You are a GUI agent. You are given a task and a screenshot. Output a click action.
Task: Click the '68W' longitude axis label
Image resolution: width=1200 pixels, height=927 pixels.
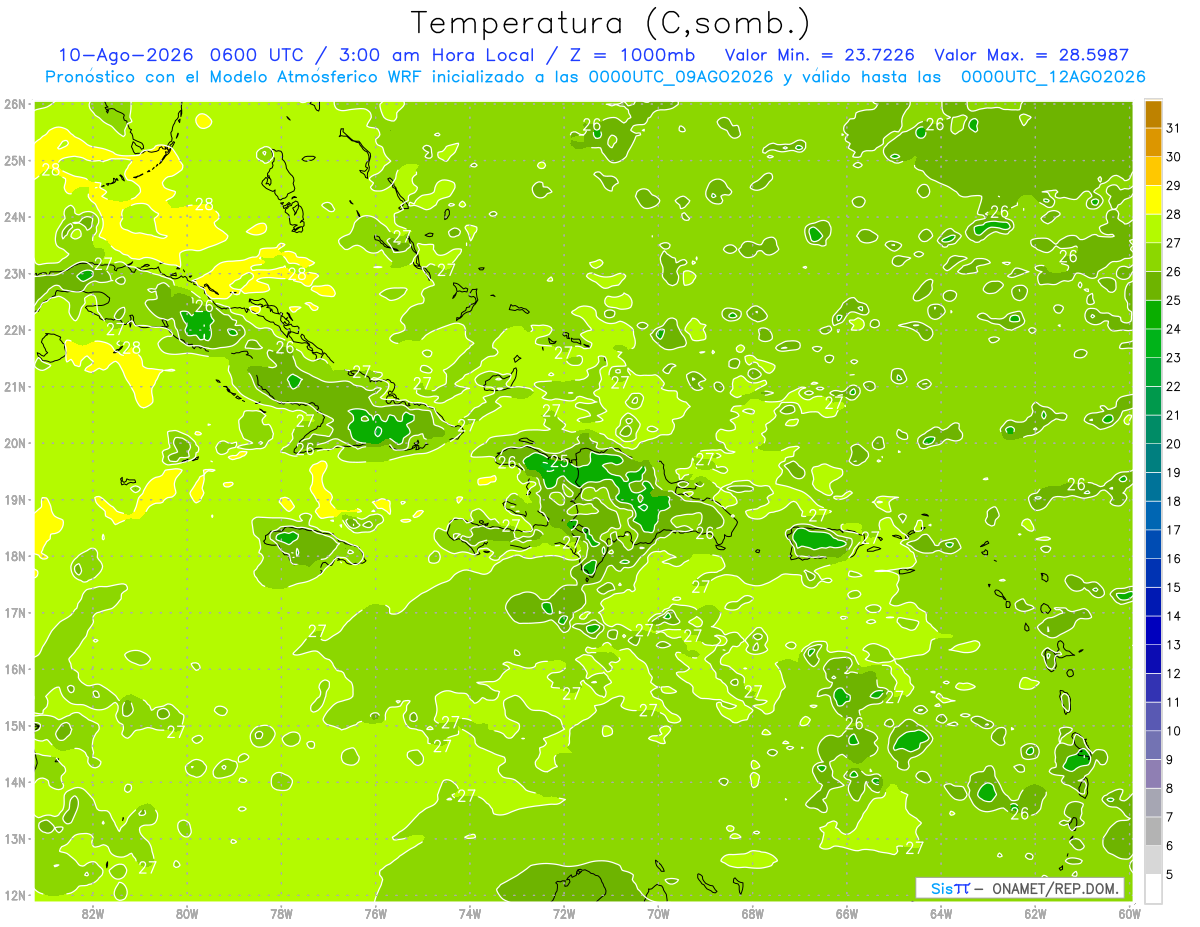coord(753,914)
